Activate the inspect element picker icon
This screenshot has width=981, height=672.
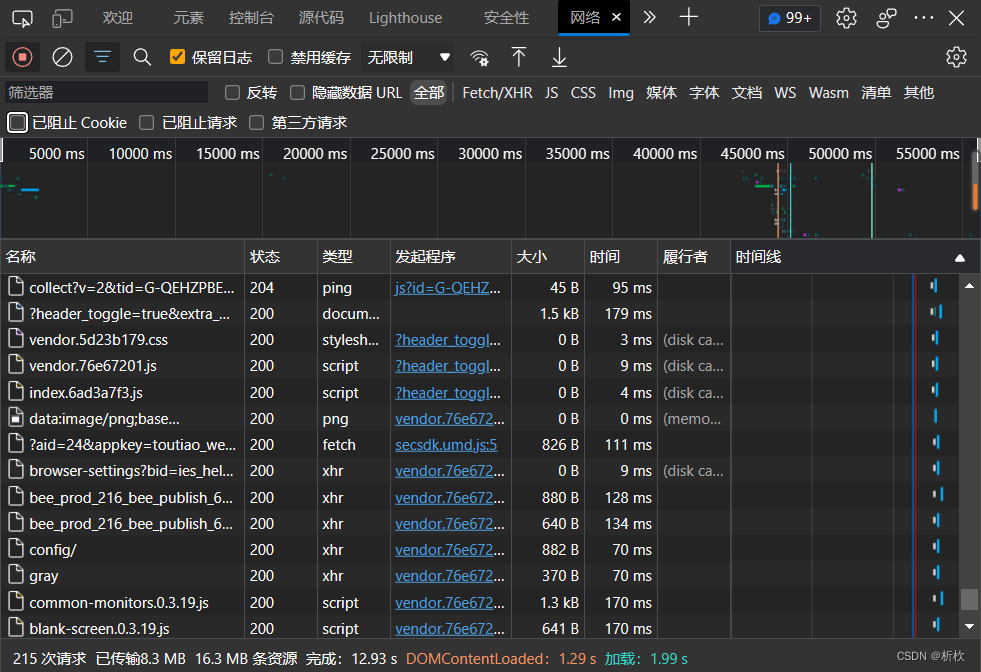tap(22, 18)
